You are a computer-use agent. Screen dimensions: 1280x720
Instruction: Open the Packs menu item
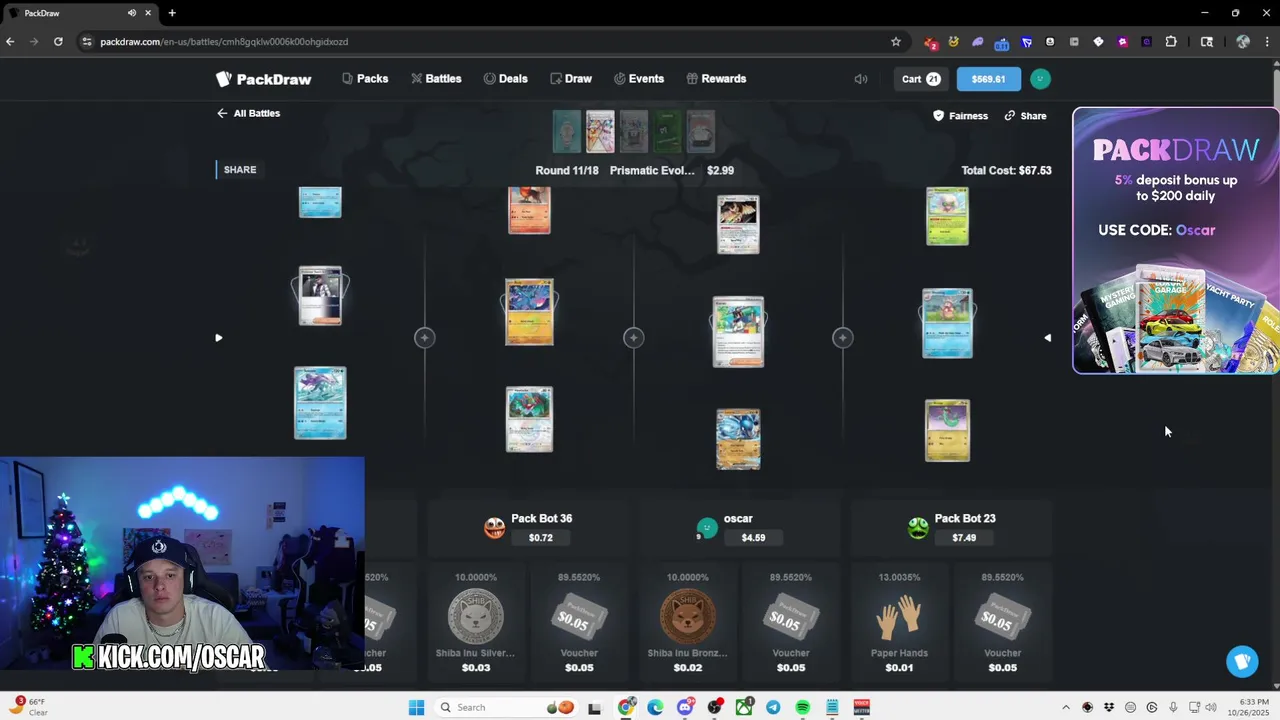click(x=365, y=79)
